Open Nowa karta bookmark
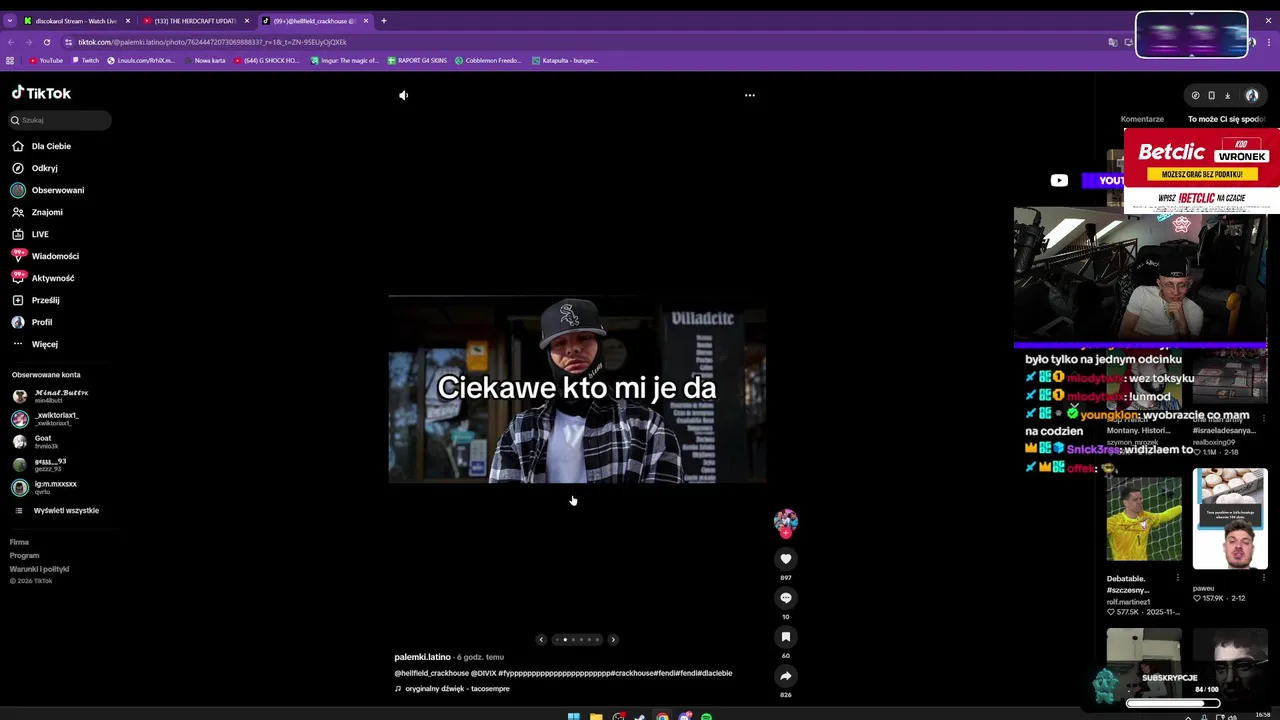The width and height of the screenshot is (1280, 720). (x=205, y=60)
